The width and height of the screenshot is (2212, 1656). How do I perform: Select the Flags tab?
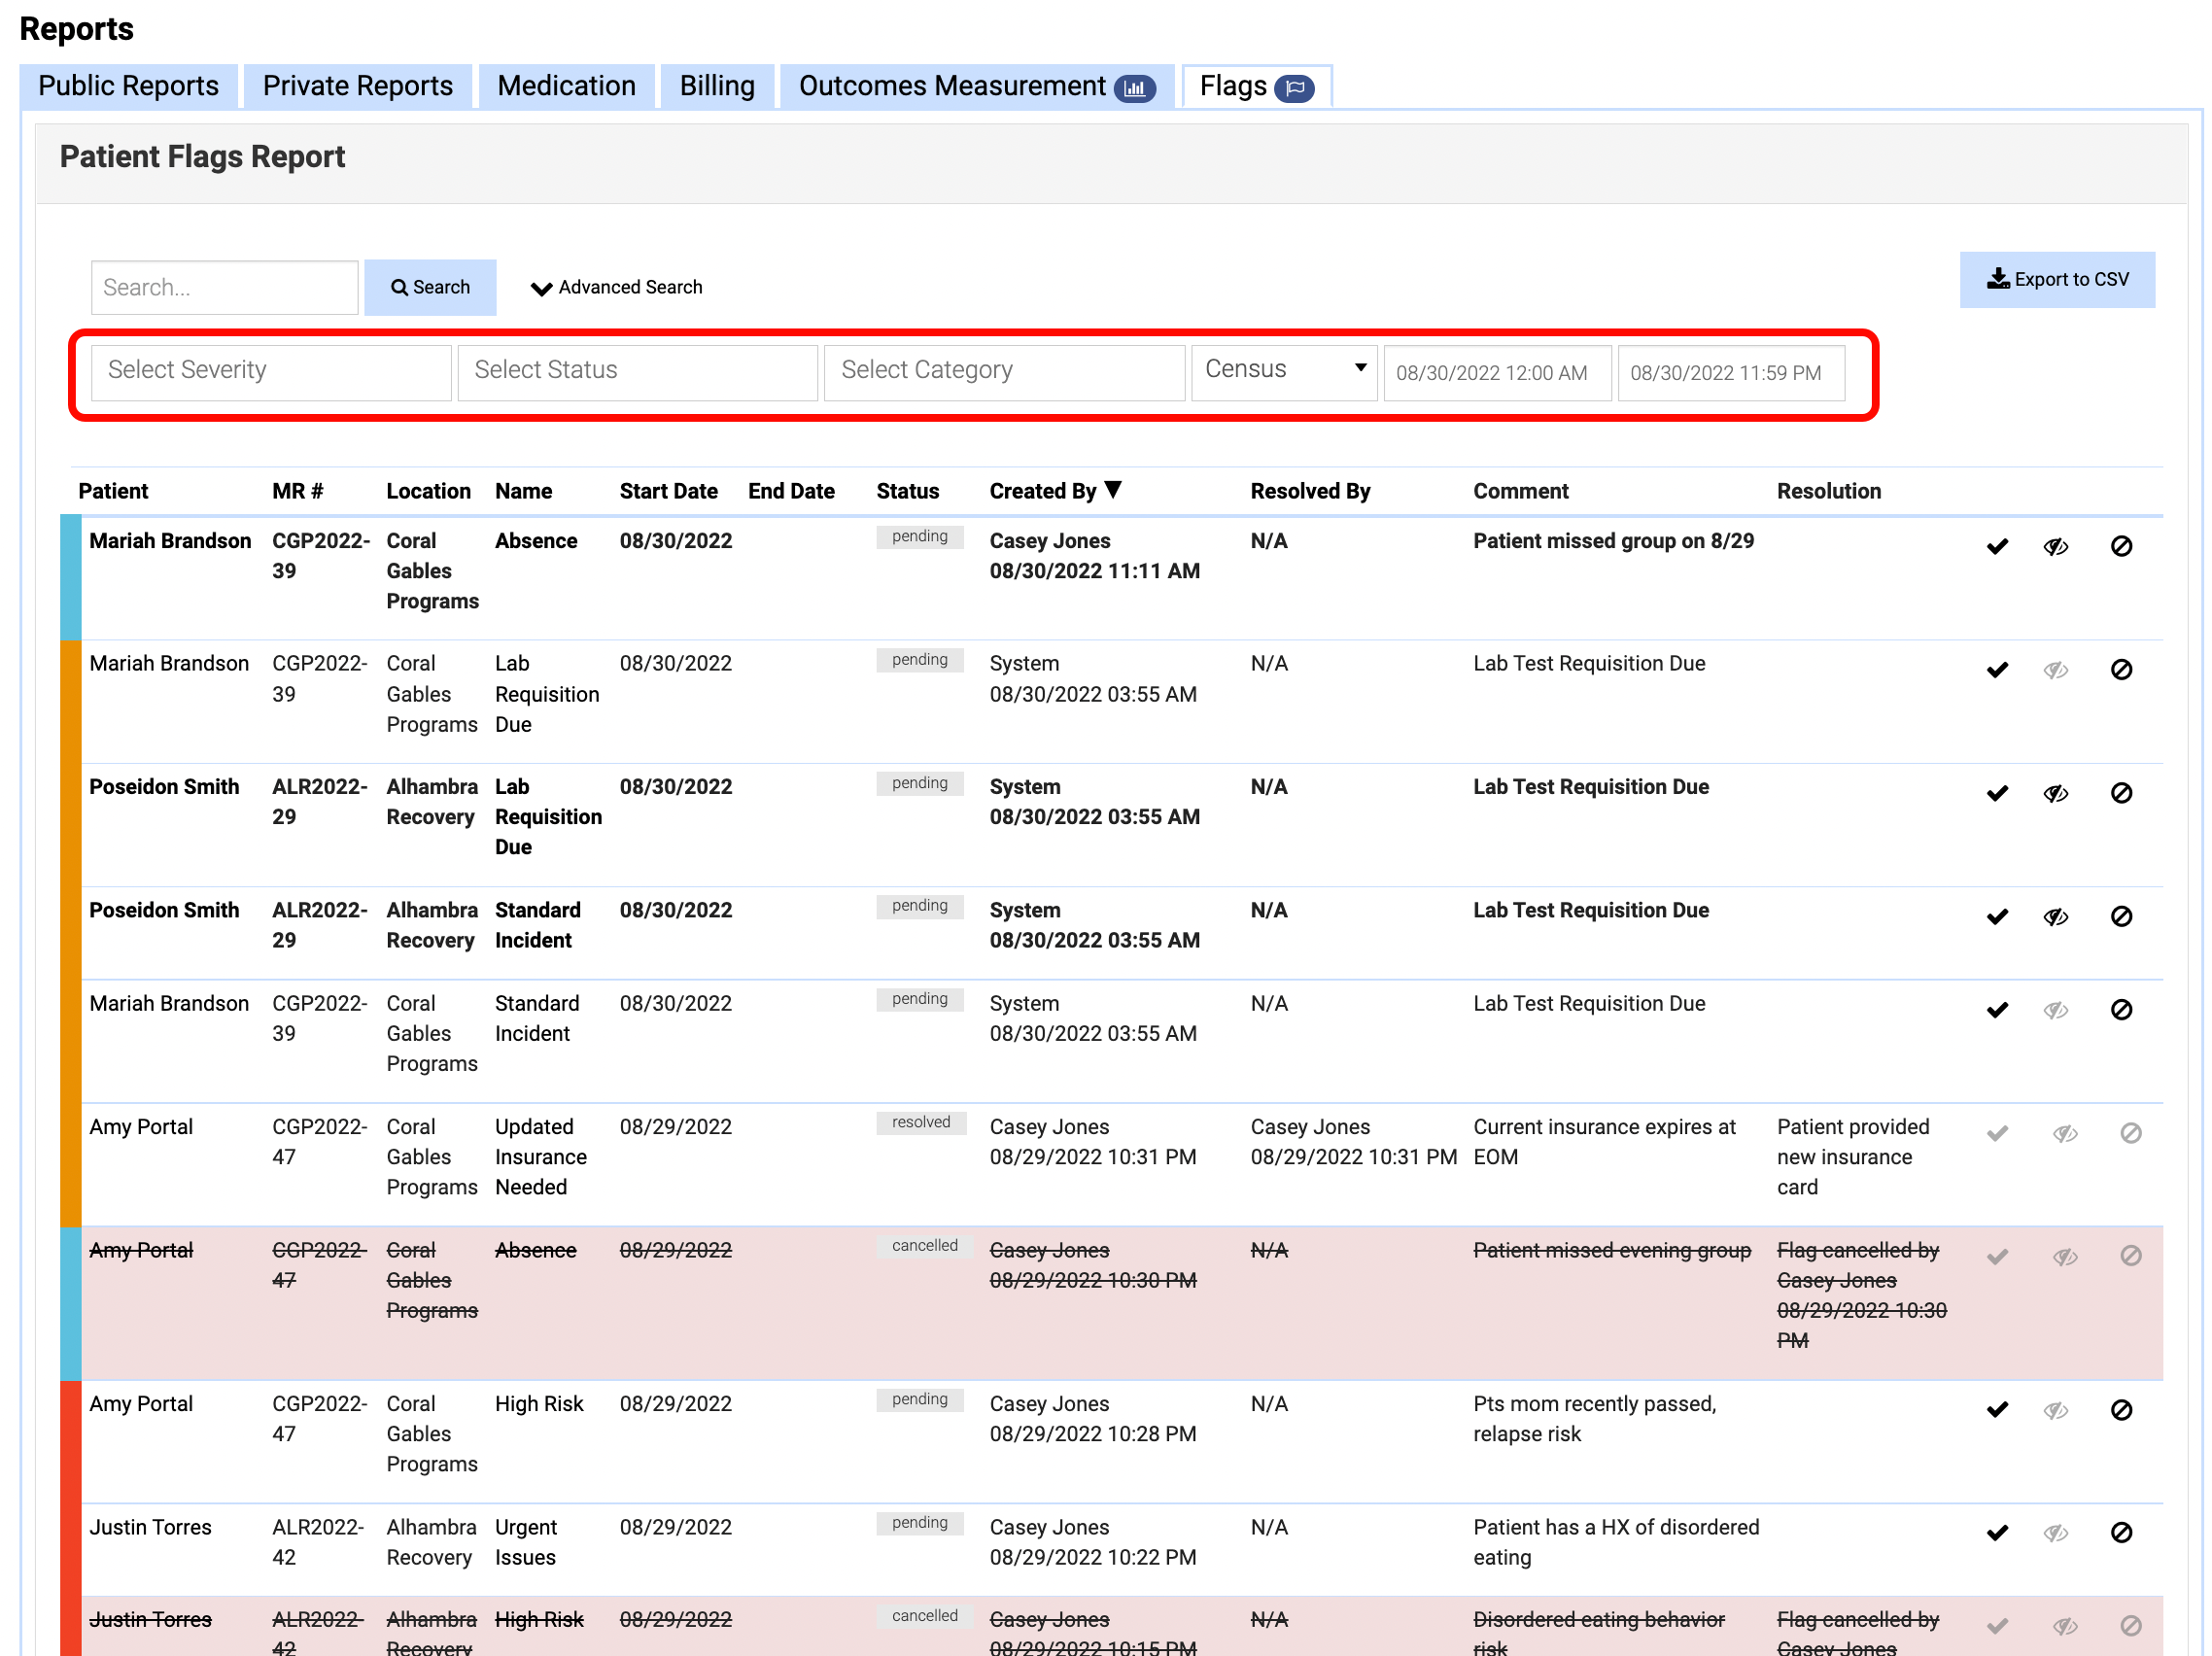pos(1256,86)
